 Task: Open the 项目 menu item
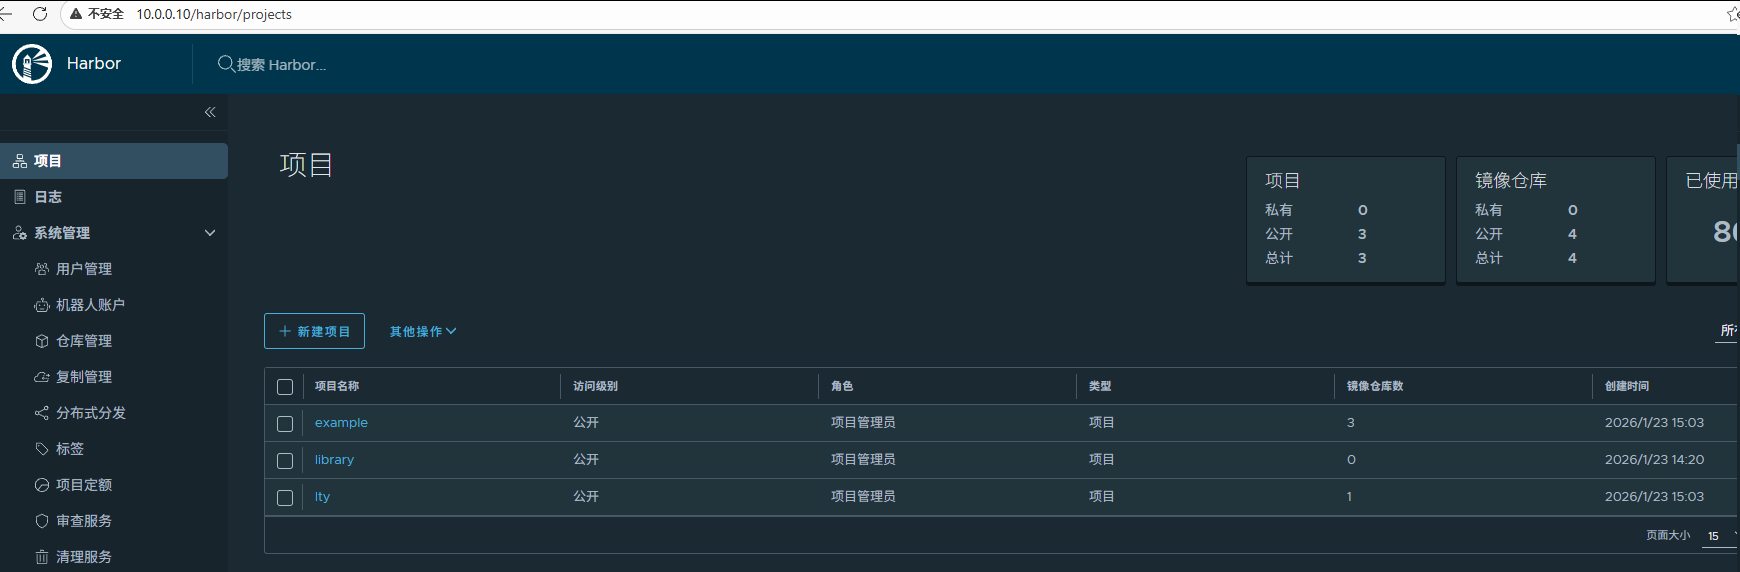tap(114, 161)
